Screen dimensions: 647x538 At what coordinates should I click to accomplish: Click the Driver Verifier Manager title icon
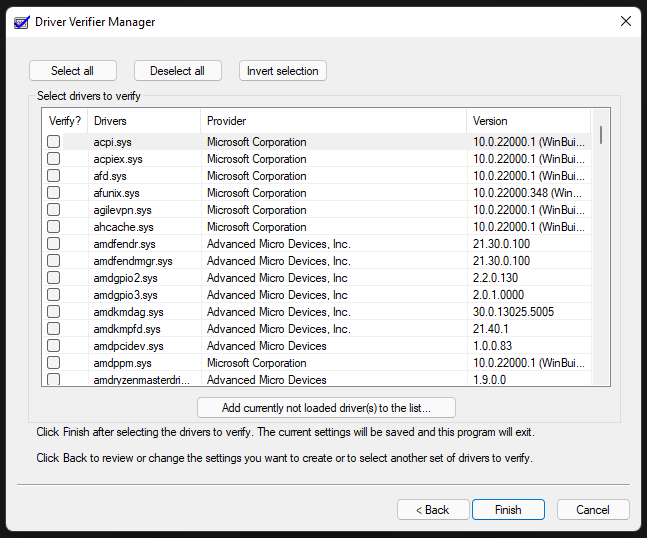pyautogui.click(x=21, y=21)
